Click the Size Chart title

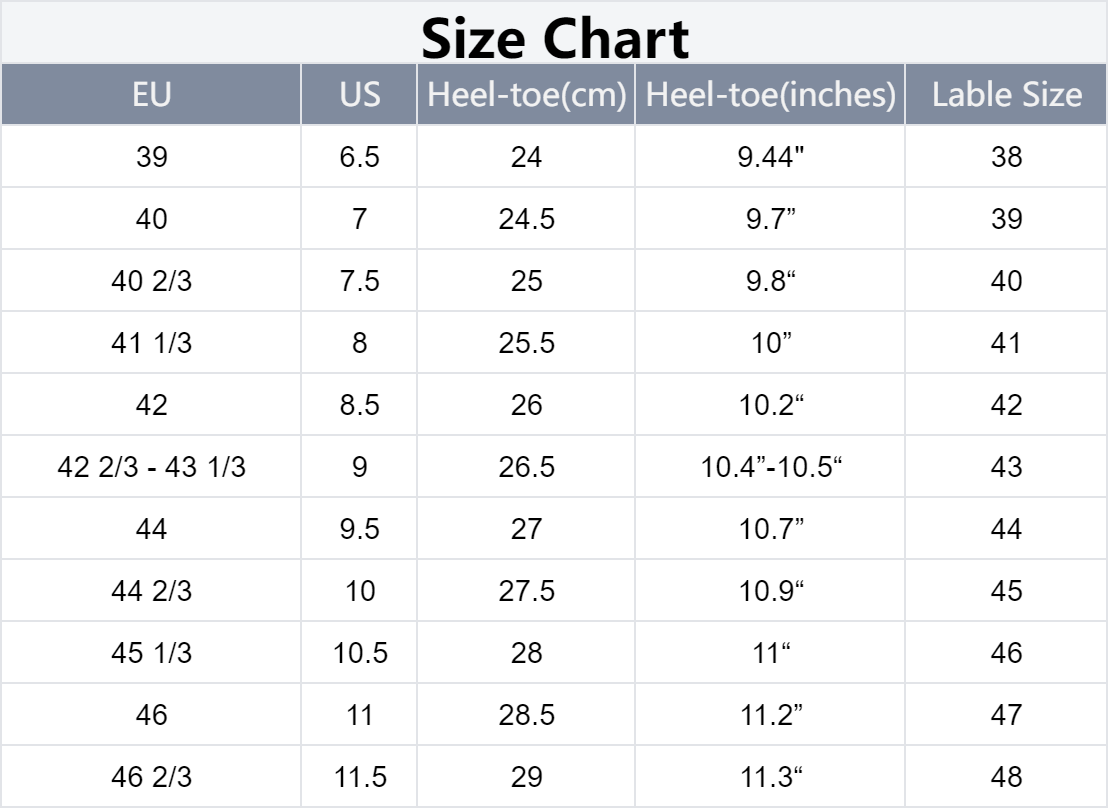click(554, 38)
